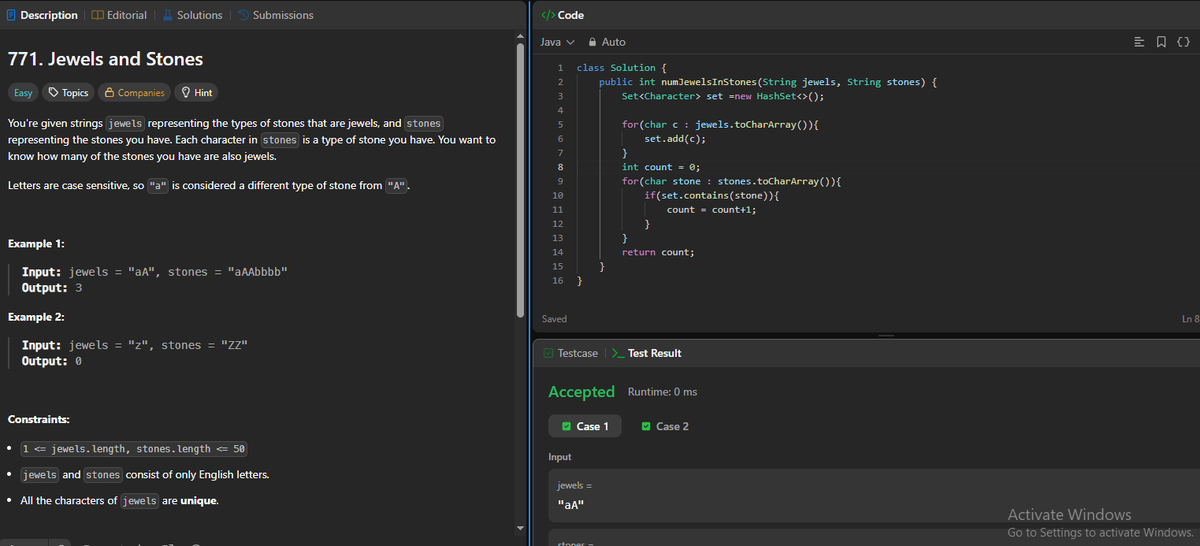Click the 'class Solution {' code line
The width and height of the screenshot is (1200, 546).
[621, 68]
